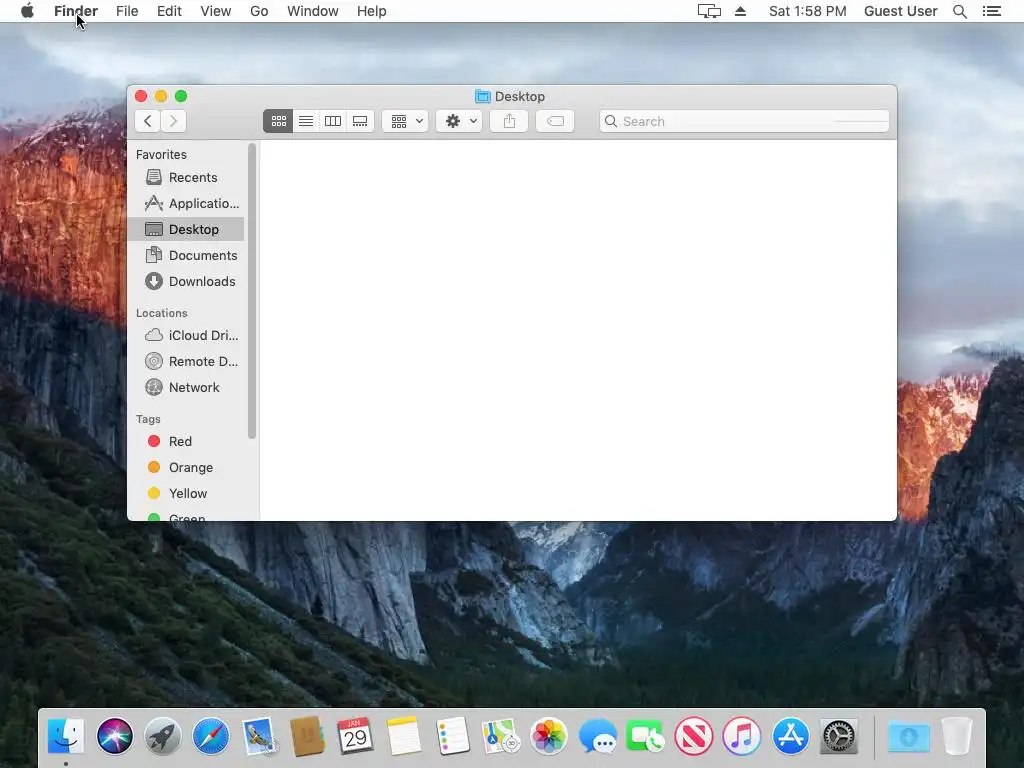Open Remote Disc in the sidebar
1024x768 pixels.
coord(186,361)
